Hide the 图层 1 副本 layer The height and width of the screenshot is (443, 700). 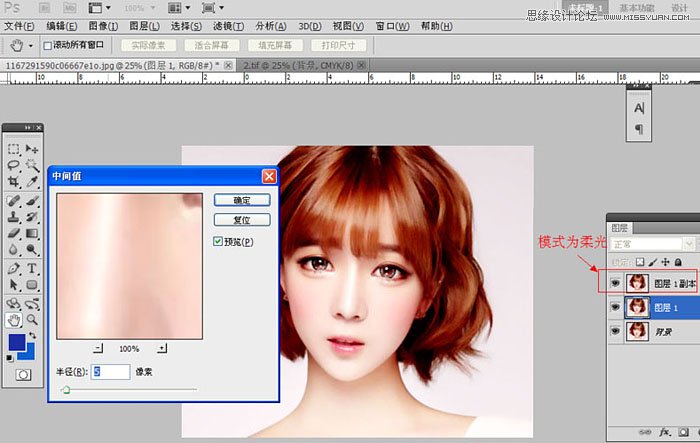[x=613, y=283]
